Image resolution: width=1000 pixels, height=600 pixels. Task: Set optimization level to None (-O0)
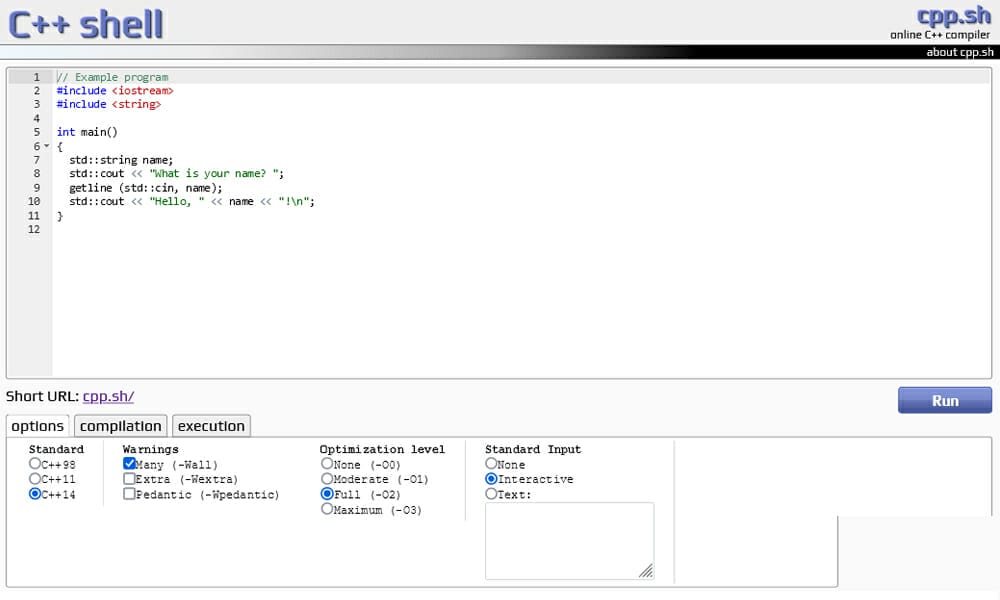(327, 464)
